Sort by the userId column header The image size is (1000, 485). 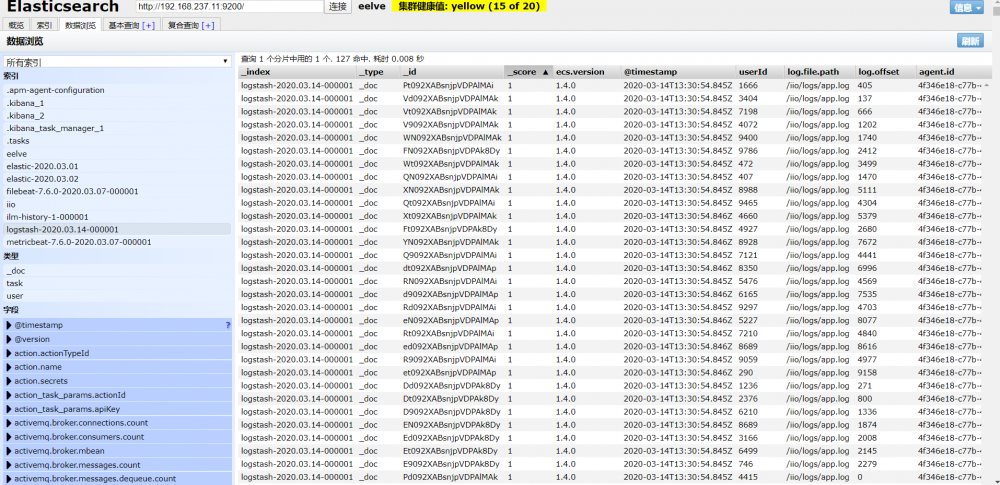[759, 72]
